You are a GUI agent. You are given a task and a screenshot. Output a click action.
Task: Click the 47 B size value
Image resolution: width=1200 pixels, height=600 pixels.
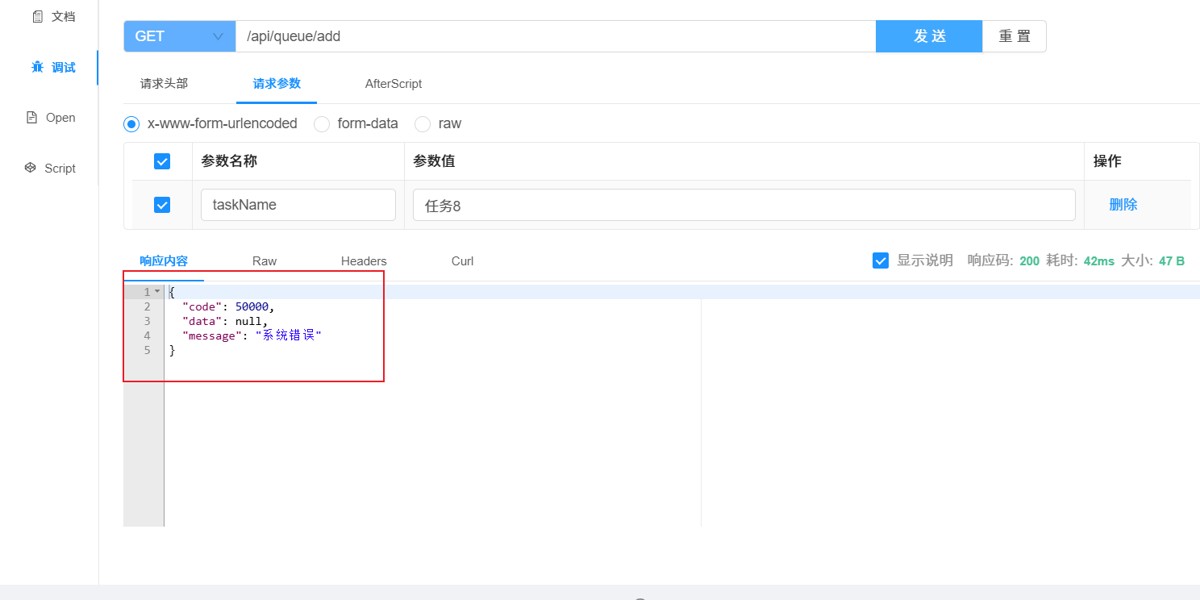1172,261
